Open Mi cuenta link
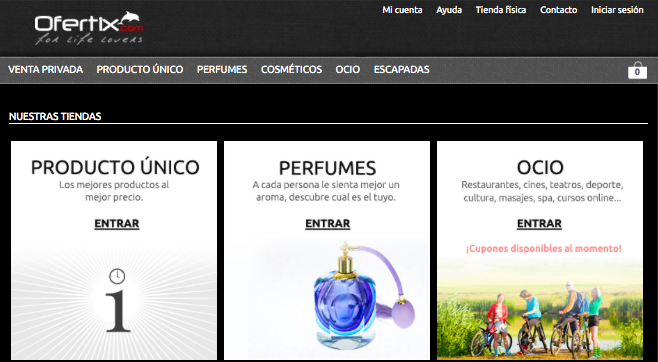This screenshot has width=658, height=362. click(402, 10)
